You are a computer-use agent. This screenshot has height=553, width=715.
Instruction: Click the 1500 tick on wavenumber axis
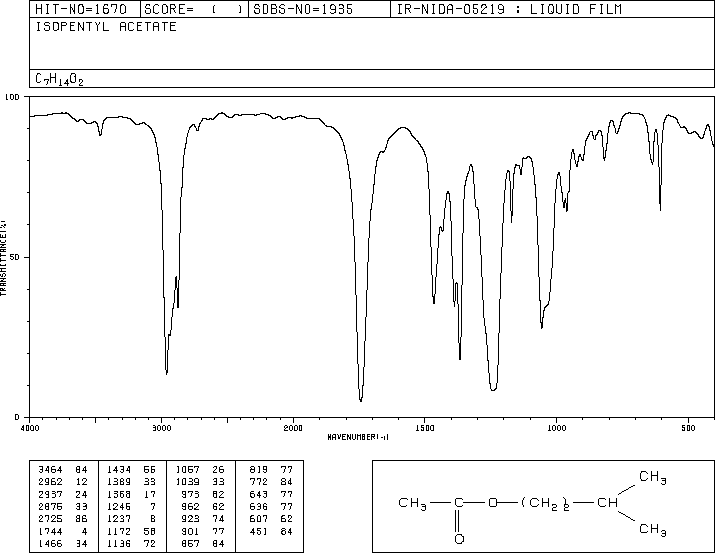pos(425,428)
